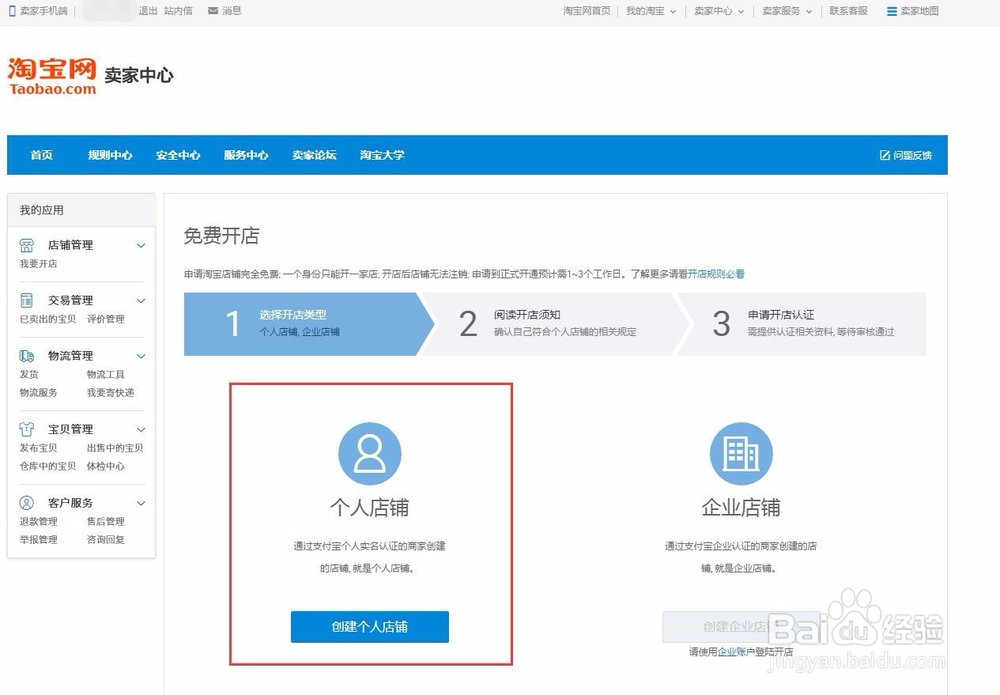Screen dimensions: 1000x695
Task: Open 评价管理 in sidebar
Action: pyautogui.click(x=106, y=319)
